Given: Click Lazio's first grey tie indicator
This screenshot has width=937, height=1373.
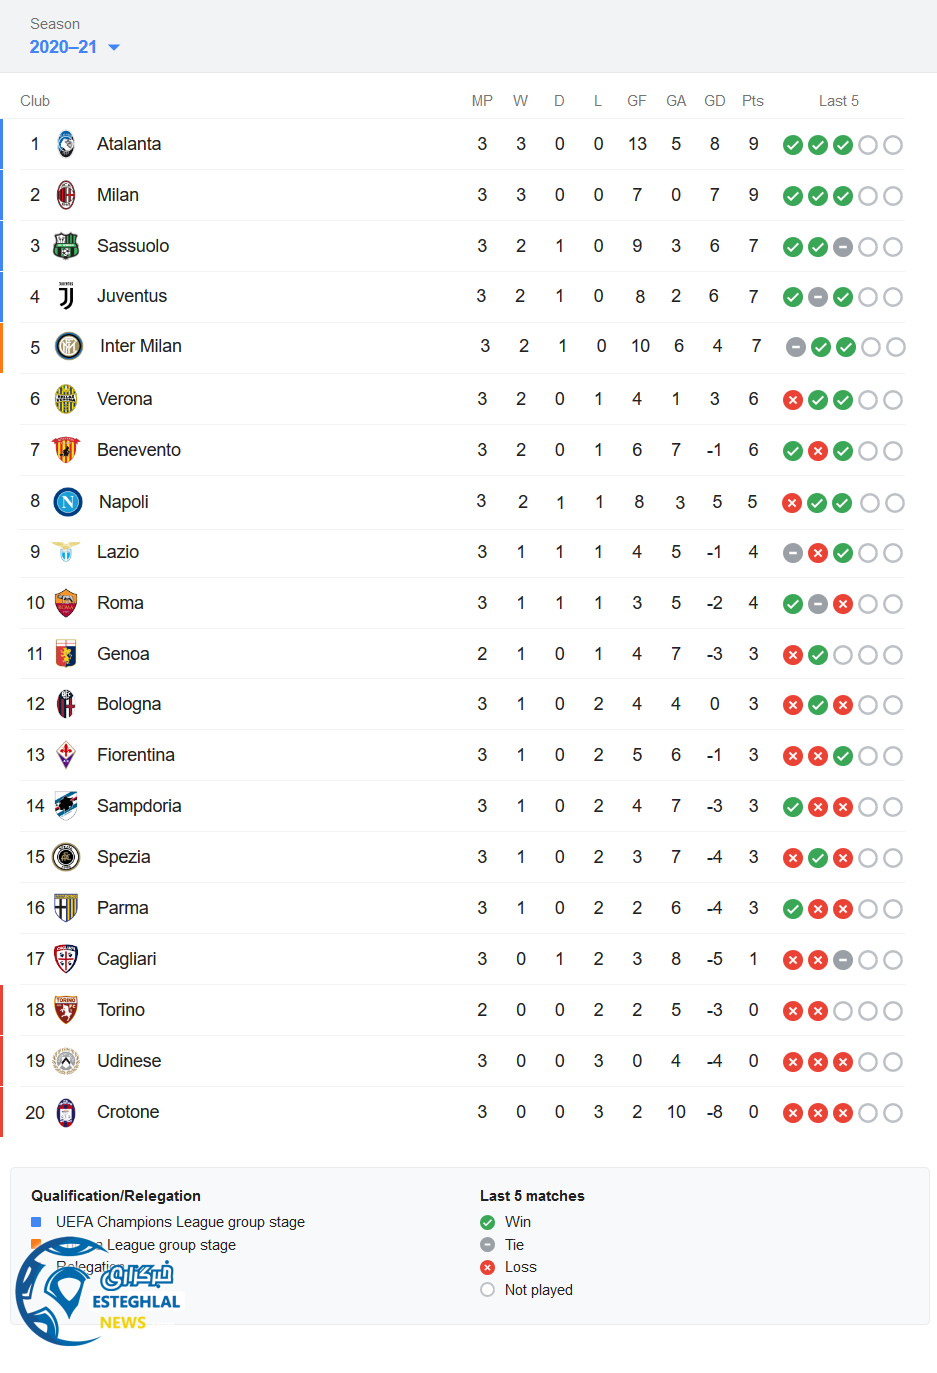Looking at the screenshot, I should click(793, 553).
